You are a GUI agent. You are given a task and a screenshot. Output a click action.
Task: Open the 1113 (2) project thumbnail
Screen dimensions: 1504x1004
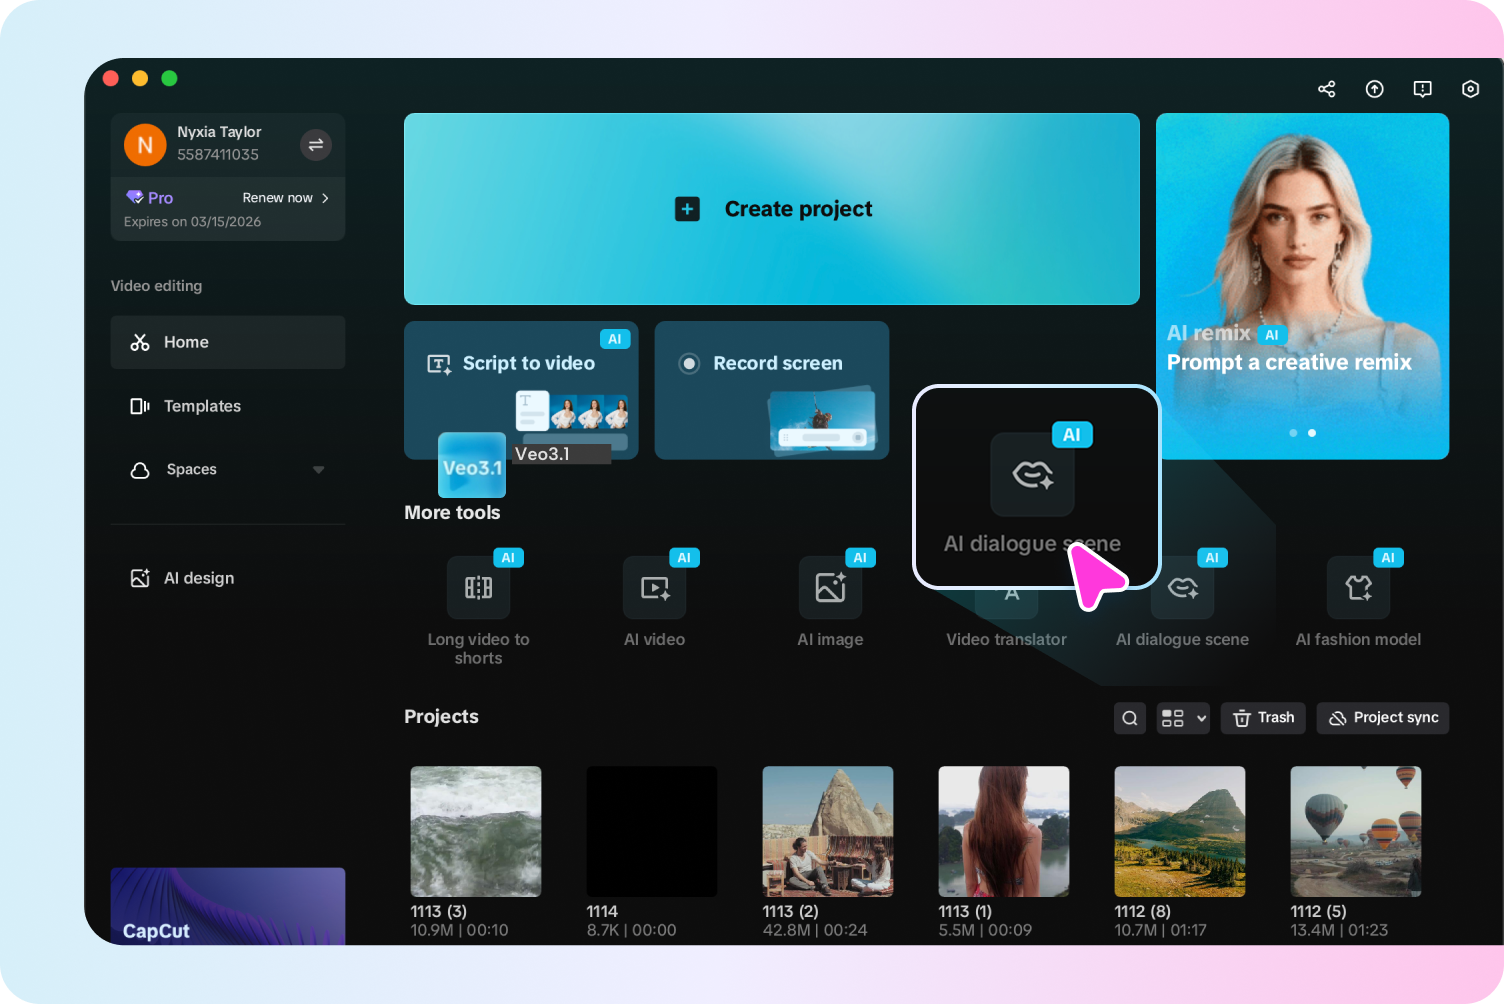coord(828,831)
